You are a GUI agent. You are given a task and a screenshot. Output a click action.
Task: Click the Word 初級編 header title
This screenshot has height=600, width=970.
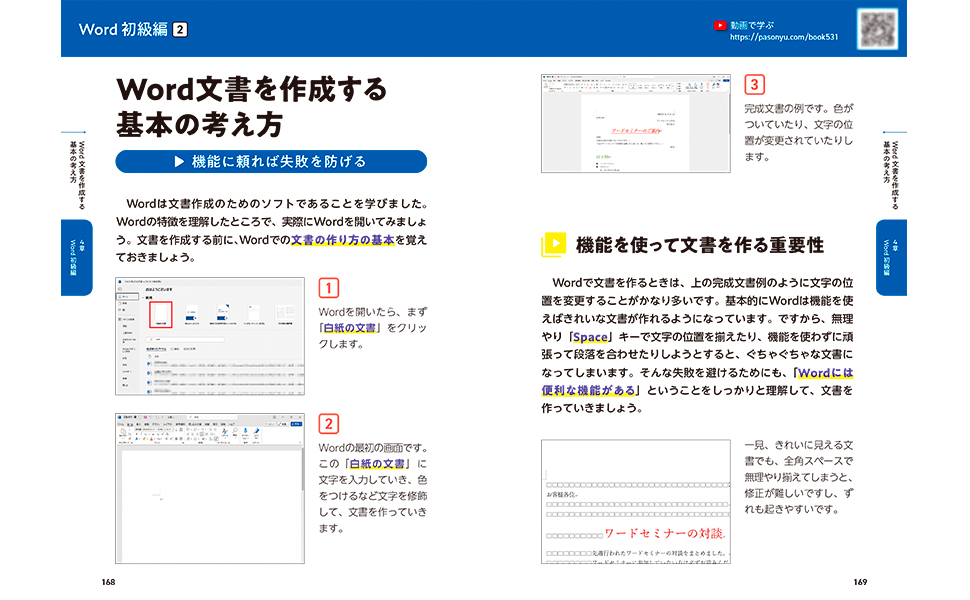coord(123,29)
